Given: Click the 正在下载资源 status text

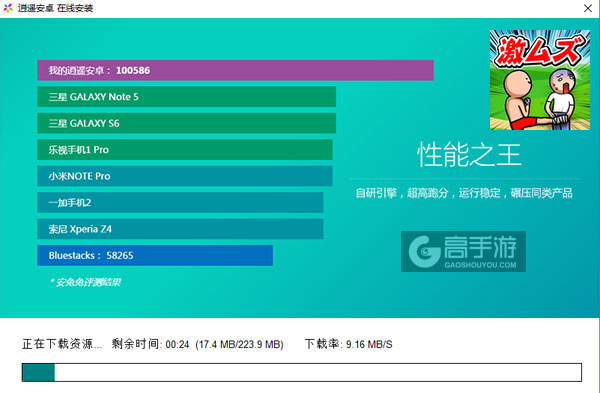Looking at the screenshot, I should click(62, 344).
